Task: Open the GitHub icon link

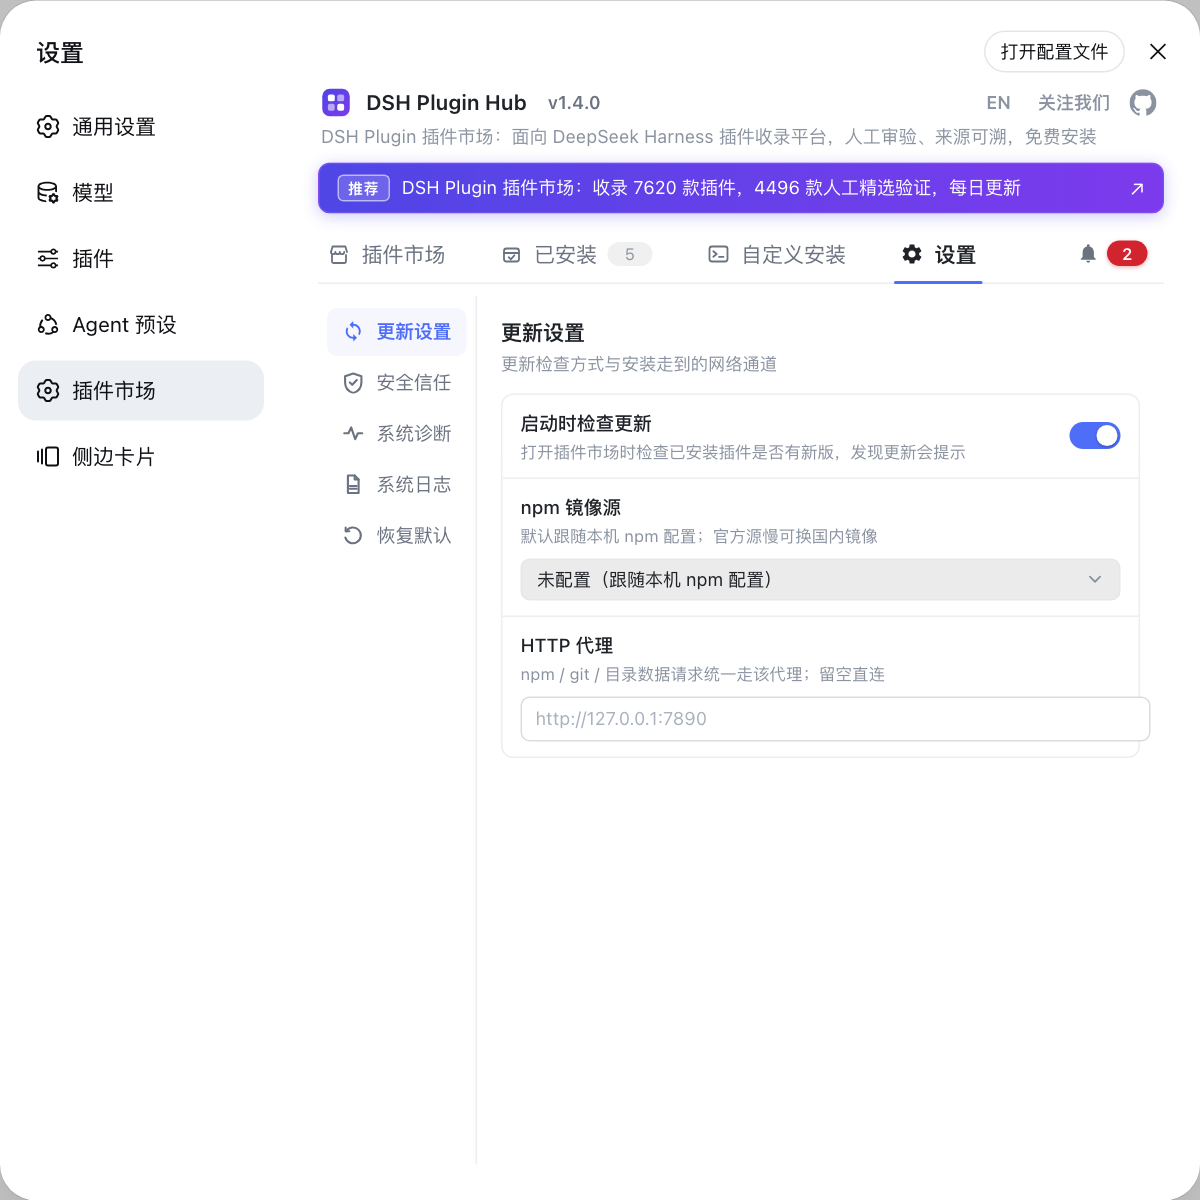Action: tap(1143, 103)
